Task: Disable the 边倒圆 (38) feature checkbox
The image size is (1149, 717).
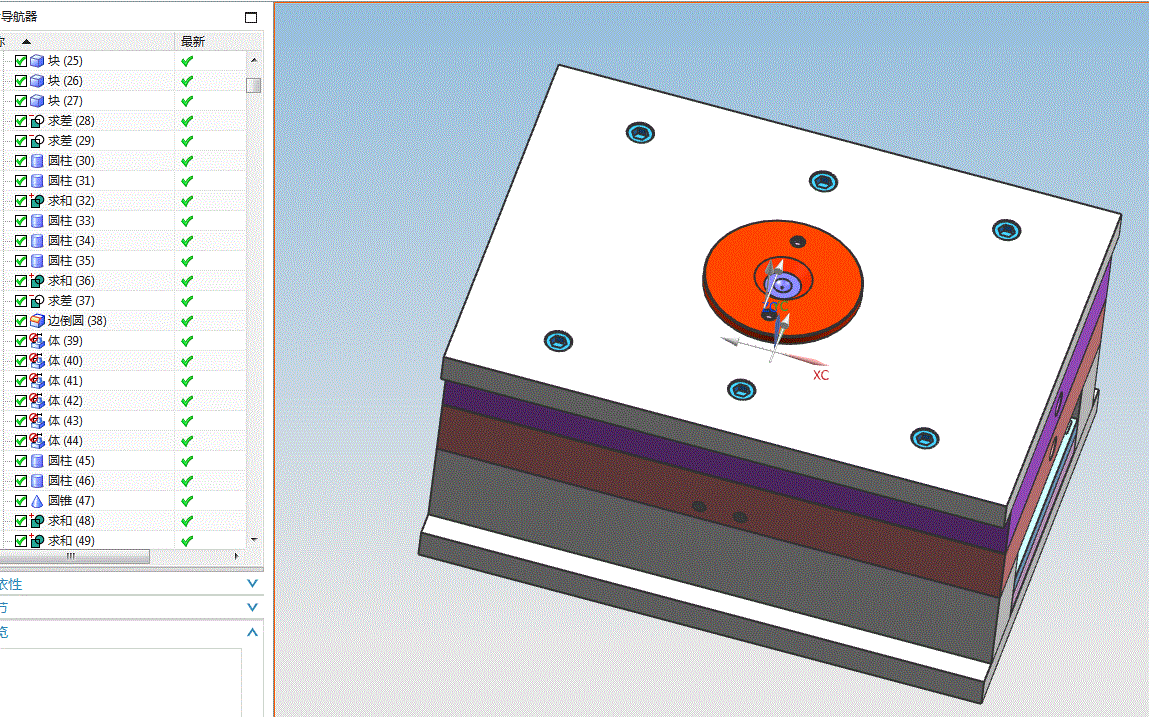Action: coord(21,320)
